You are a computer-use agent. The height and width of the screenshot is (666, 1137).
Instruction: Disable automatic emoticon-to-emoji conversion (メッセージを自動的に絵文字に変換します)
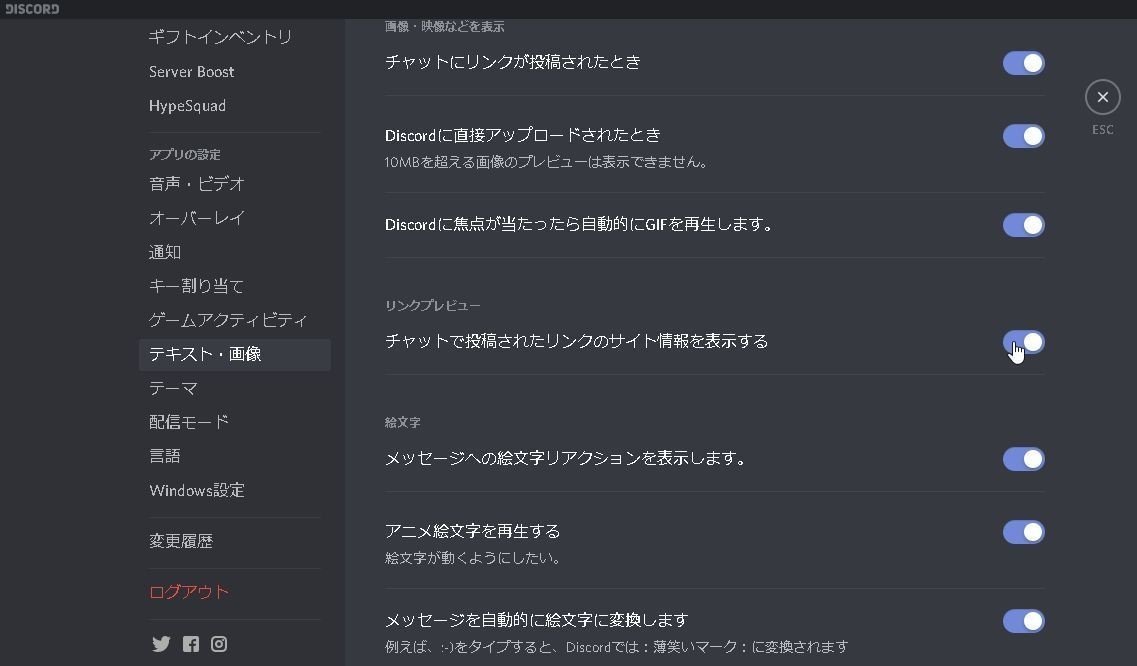1023,621
